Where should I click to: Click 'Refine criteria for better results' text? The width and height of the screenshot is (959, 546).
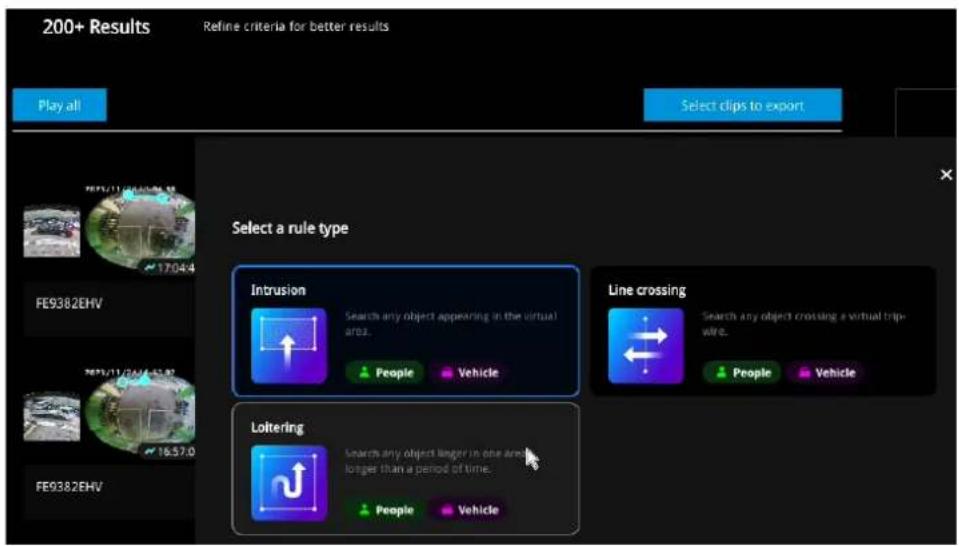click(x=296, y=26)
